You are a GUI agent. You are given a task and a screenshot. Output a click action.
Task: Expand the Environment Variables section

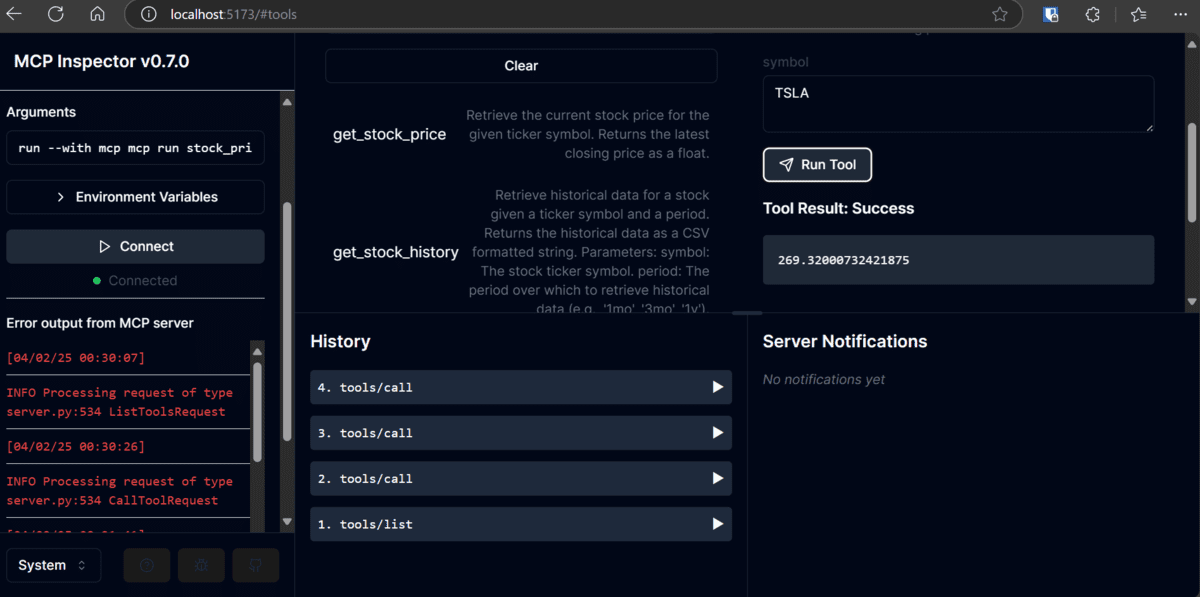click(x=136, y=197)
